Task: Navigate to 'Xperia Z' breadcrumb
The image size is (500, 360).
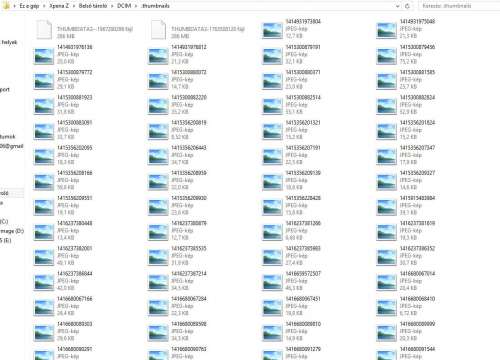Action: pos(59,6)
